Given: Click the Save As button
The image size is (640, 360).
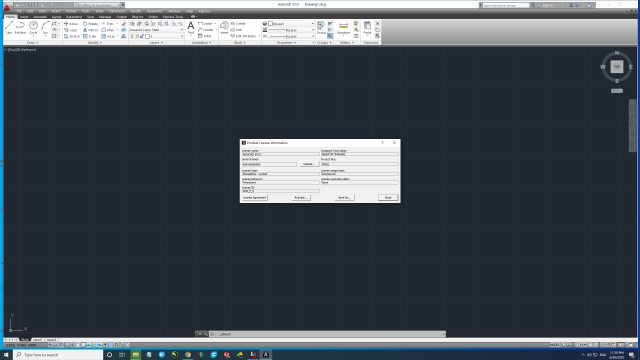Looking at the screenshot, I should point(344,198).
